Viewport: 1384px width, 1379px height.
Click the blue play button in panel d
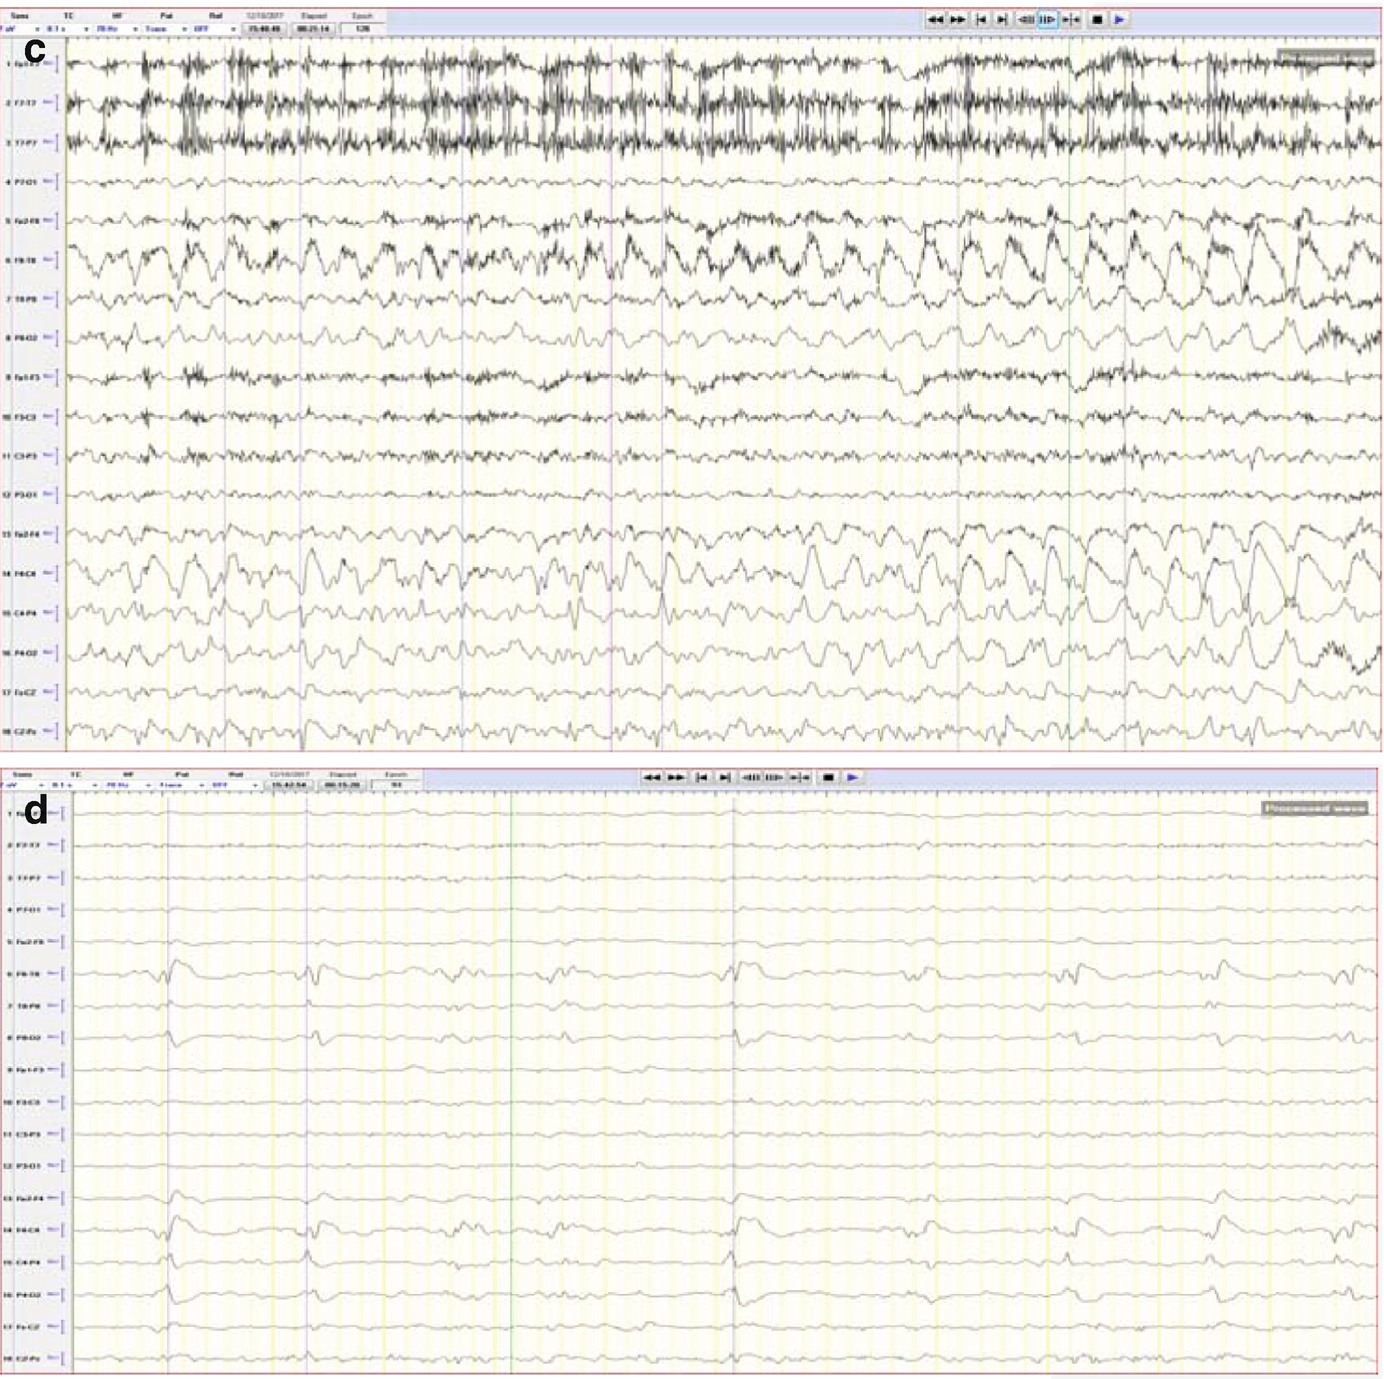pos(852,777)
